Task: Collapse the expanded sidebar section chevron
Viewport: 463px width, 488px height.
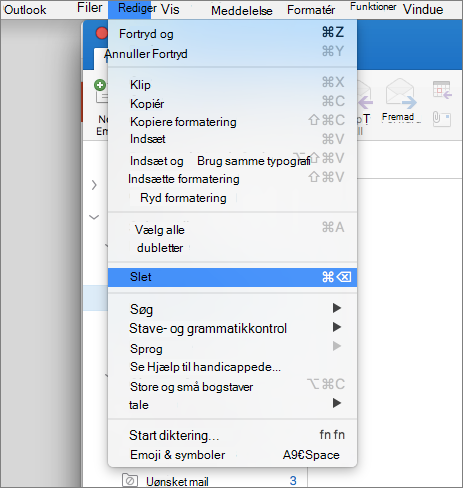Action: tap(94, 217)
